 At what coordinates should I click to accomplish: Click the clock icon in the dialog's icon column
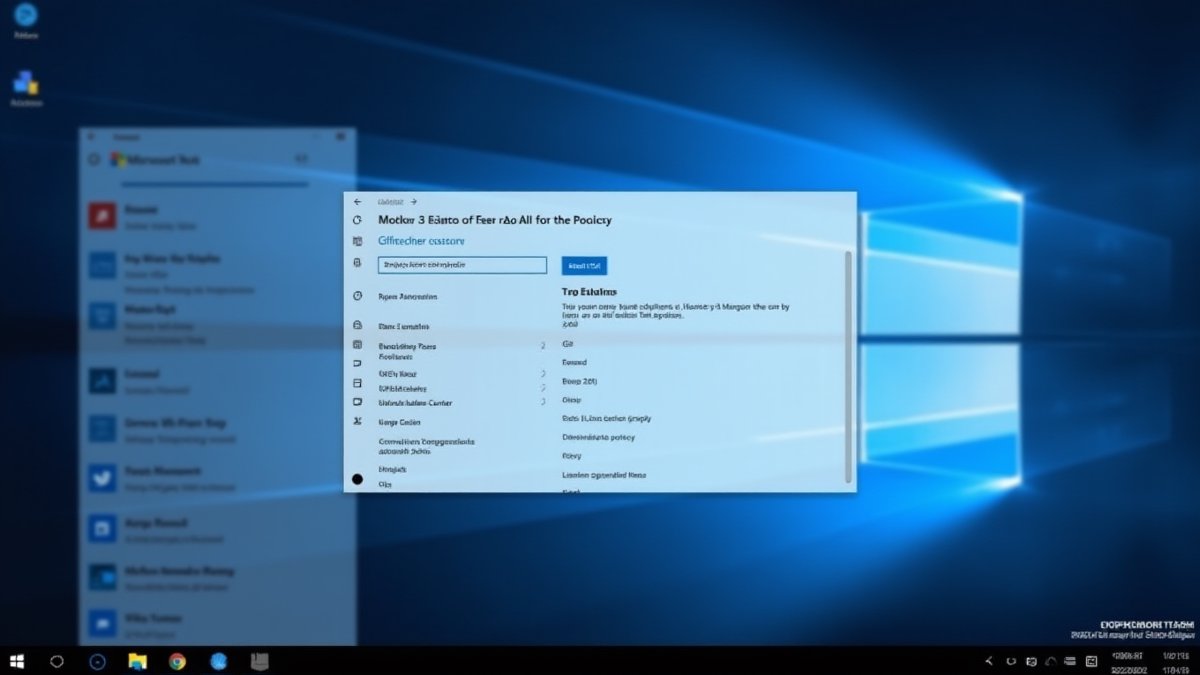358,296
